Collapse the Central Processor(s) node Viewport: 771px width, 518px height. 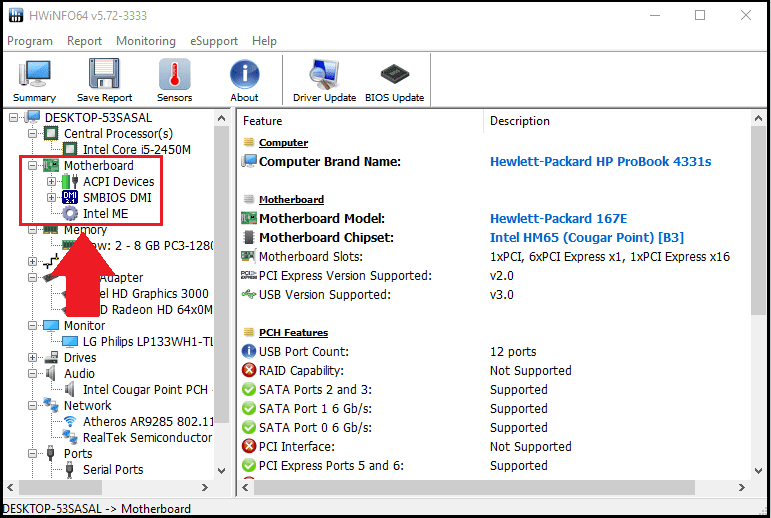coord(33,134)
